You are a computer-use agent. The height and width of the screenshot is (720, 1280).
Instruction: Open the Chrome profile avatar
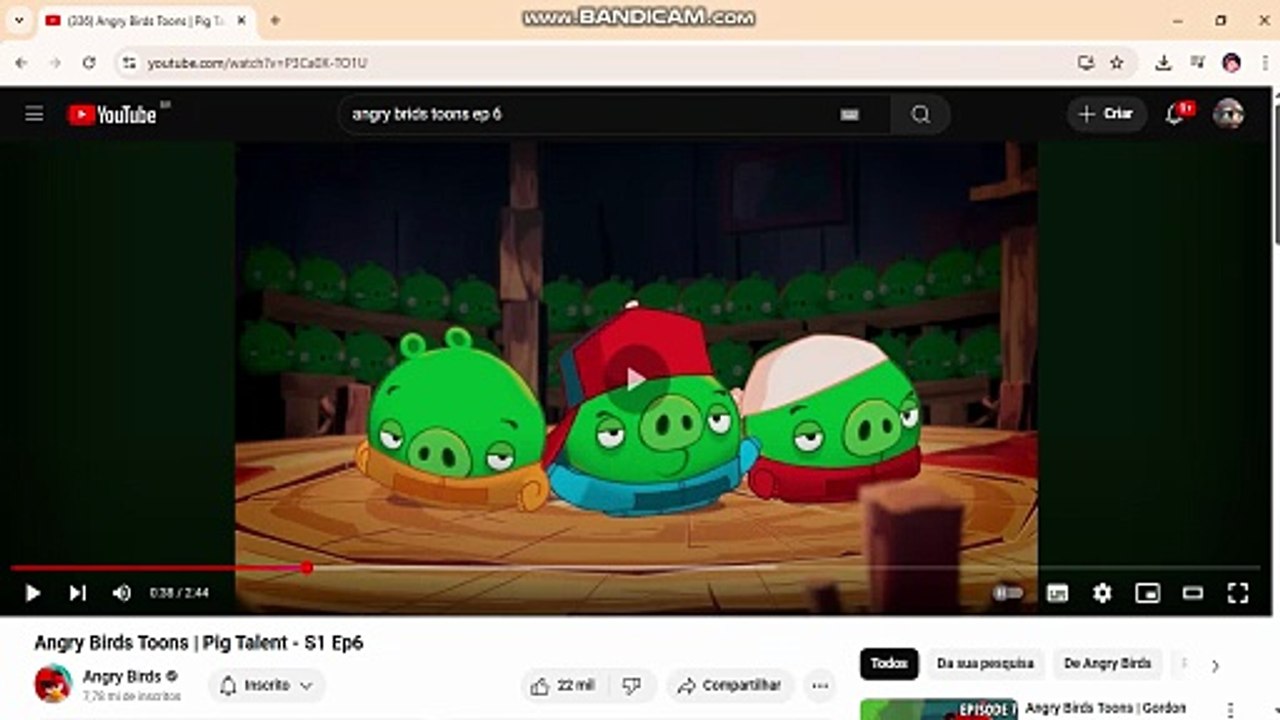coord(1231,63)
